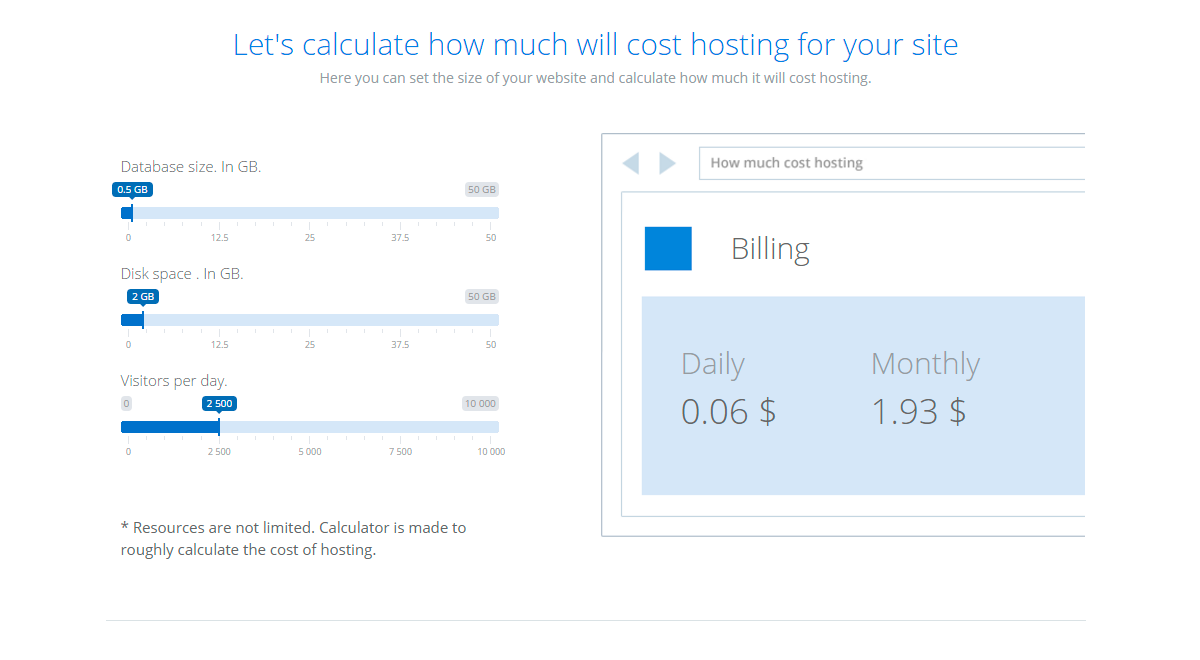Select the blue Billing square icon
The width and height of the screenshot is (1200, 660).
click(x=667, y=248)
